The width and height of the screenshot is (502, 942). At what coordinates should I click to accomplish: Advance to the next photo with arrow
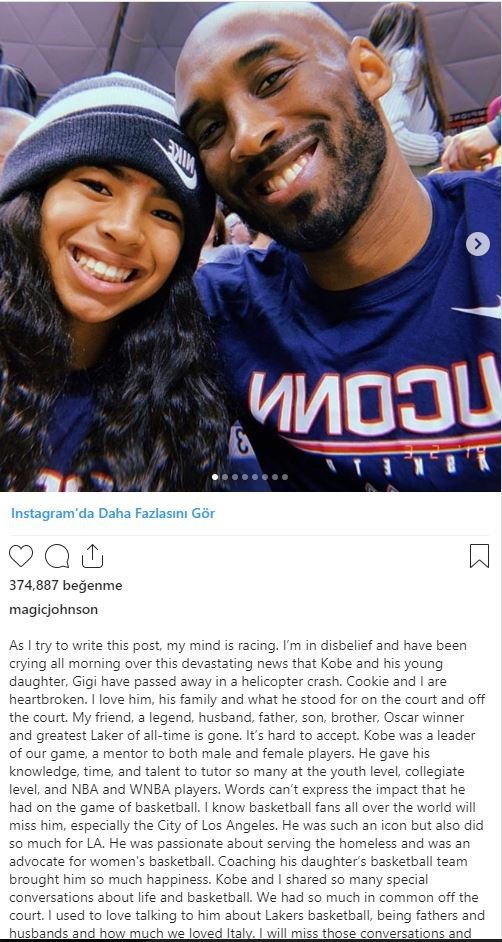pos(478,244)
